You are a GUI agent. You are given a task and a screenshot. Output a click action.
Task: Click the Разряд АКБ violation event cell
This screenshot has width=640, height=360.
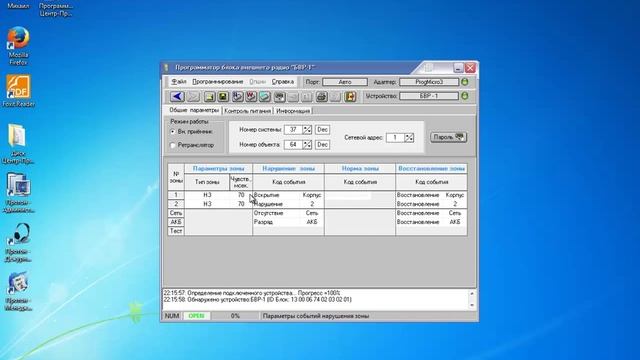[288, 222]
